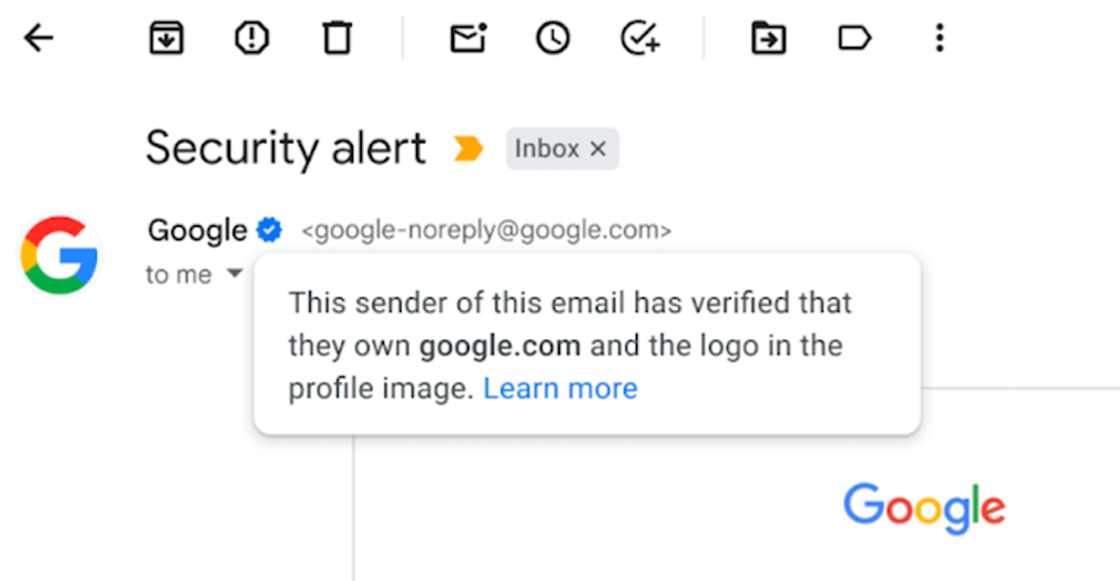The width and height of the screenshot is (1120, 581).
Task: Expand the "to me" recipient details arrow
Action: 234,273
